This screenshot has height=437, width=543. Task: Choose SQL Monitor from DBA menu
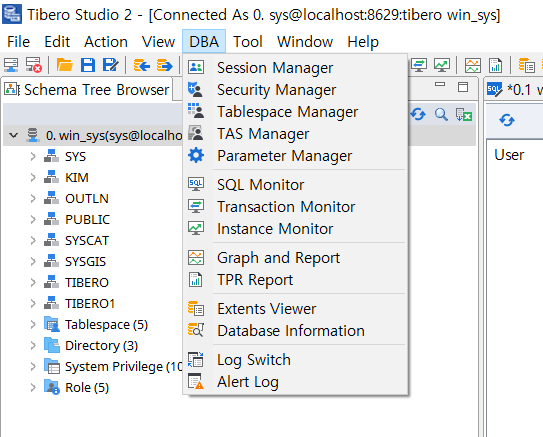pyautogui.click(x=295, y=185)
